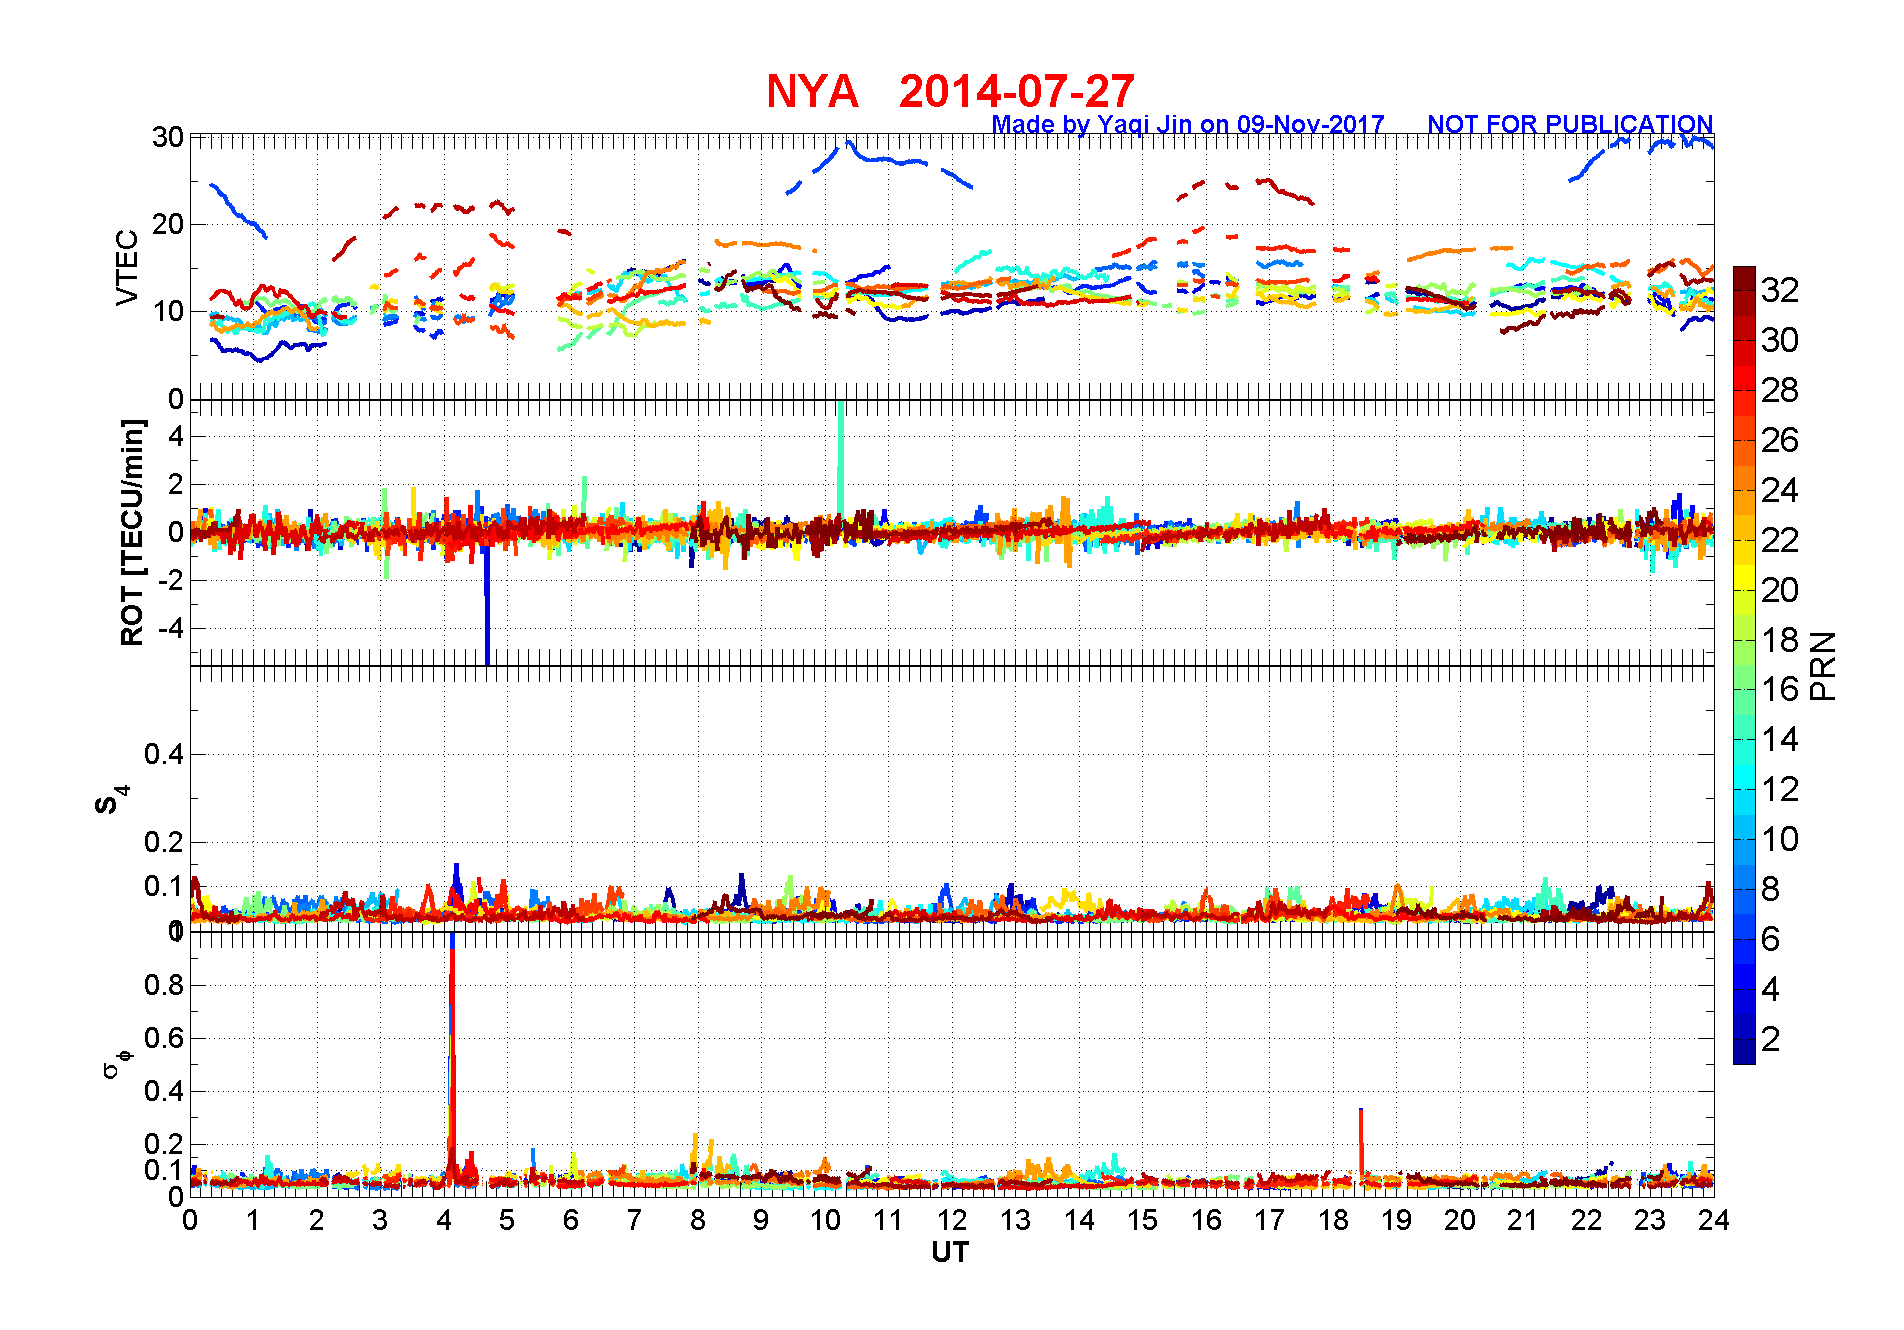Click the 'Made by Yaqi Jin on 09-Nov-2017' text
The image size is (1904, 1330).
(x=1188, y=125)
